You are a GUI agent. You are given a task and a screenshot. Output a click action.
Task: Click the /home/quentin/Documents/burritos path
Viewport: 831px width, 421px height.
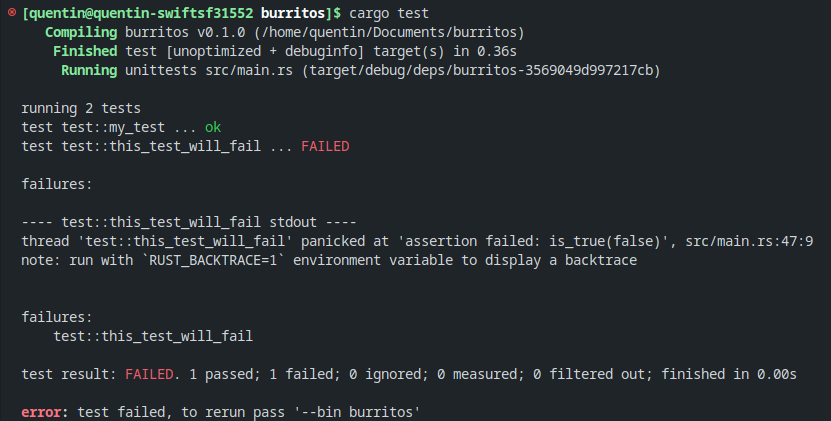388,32
